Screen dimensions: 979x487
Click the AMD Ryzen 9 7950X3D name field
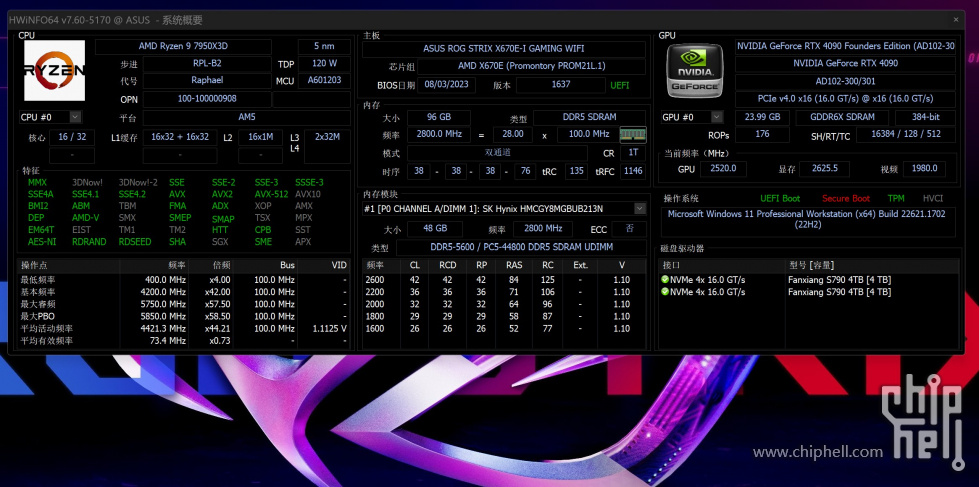tap(183, 47)
